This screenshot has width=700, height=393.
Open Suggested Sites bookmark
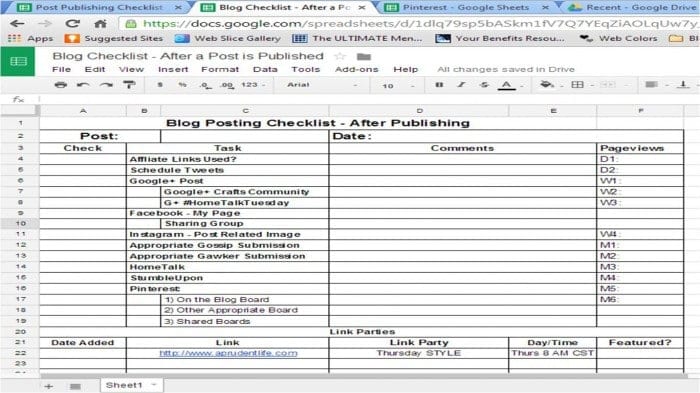[114, 38]
